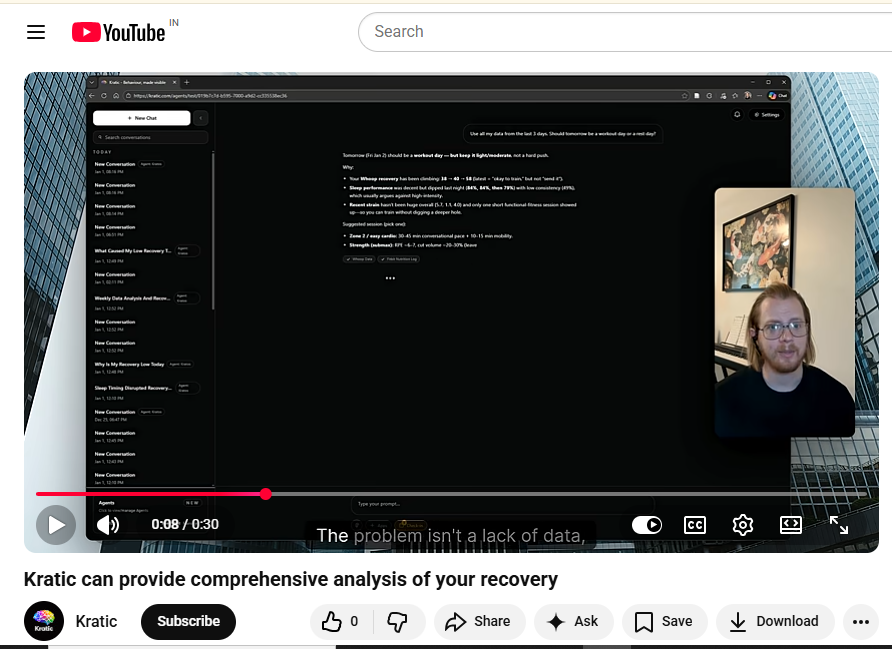Play the video with the play button
The image size is (892, 649).
tap(56, 525)
